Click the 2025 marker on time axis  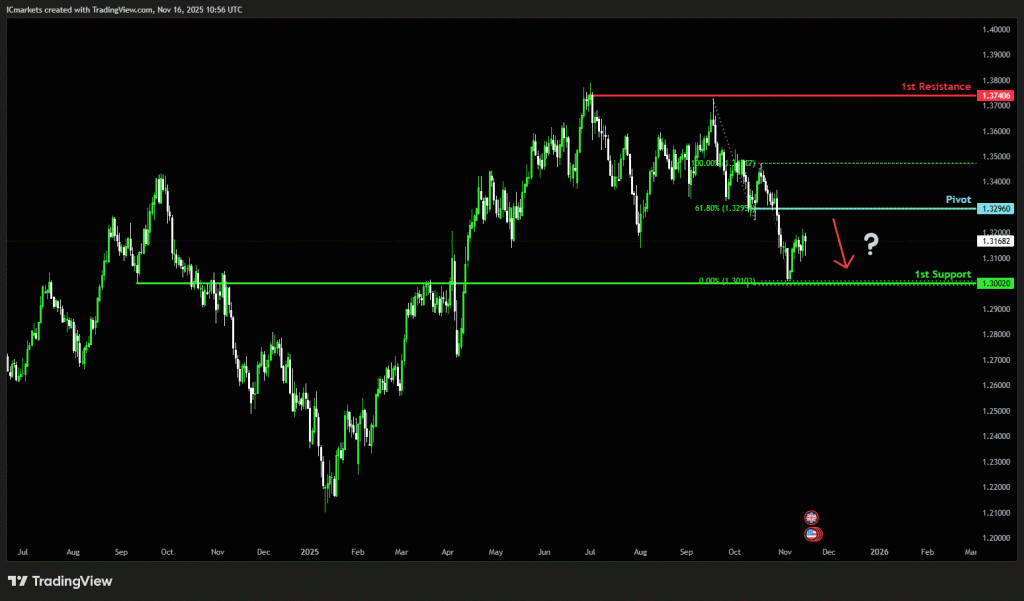309,551
